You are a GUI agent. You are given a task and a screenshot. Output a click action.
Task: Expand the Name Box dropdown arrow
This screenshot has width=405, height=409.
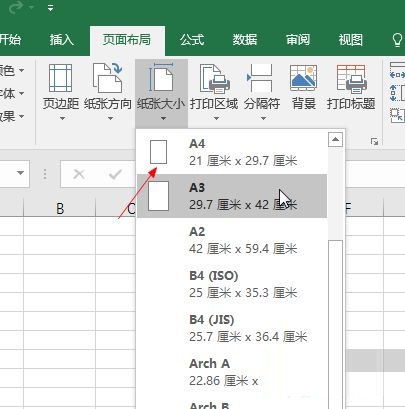(x=20, y=173)
